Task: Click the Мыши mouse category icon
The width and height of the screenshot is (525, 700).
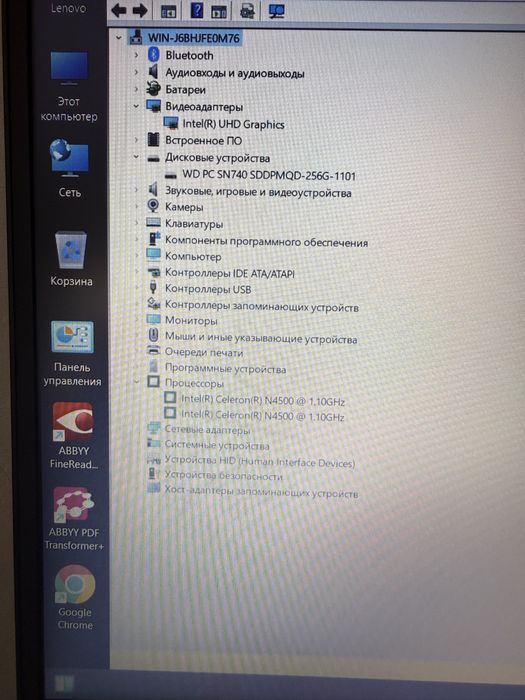Action: pos(153,335)
